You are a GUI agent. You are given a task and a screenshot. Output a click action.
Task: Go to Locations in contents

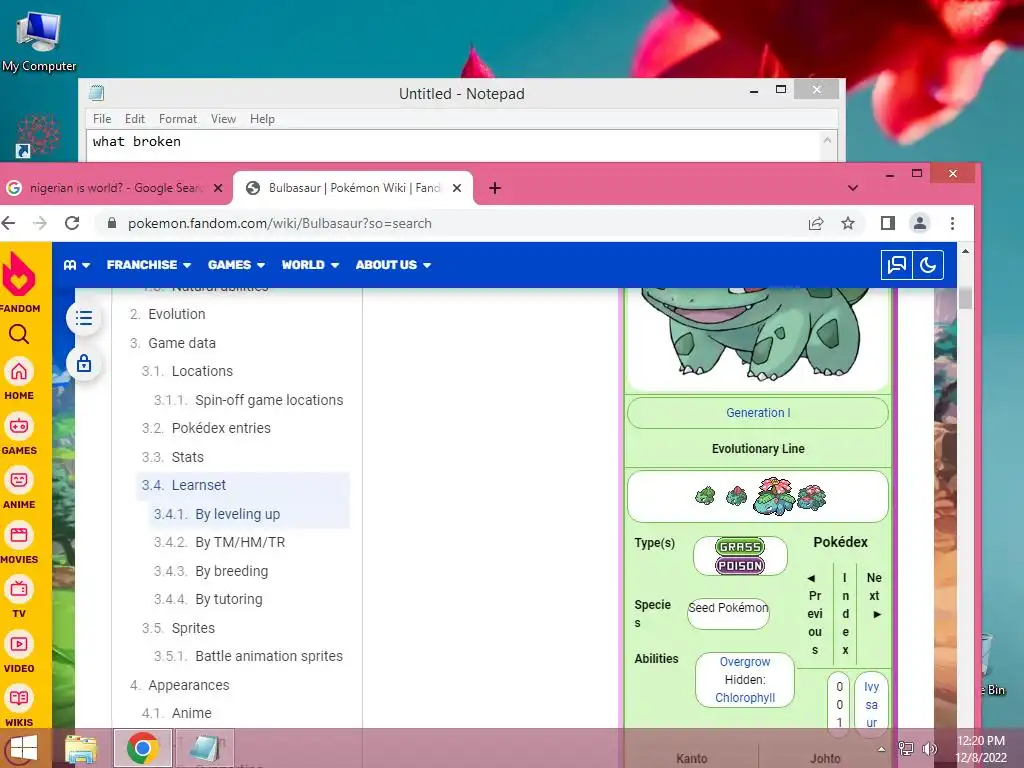202,371
